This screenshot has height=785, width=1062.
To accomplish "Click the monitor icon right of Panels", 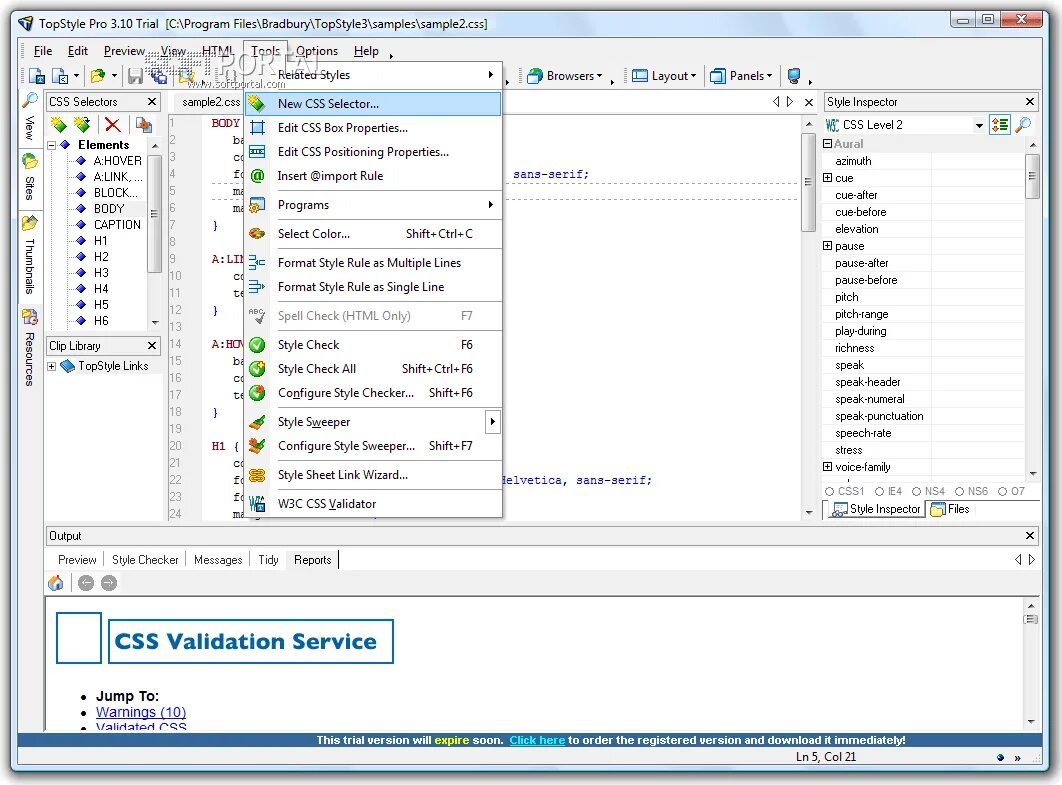I will (x=794, y=76).
